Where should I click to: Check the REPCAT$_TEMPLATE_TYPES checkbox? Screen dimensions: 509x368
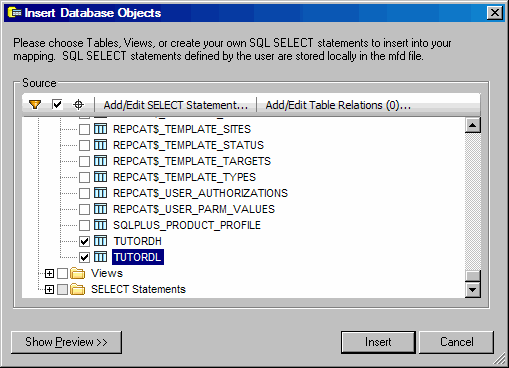pos(84,177)
